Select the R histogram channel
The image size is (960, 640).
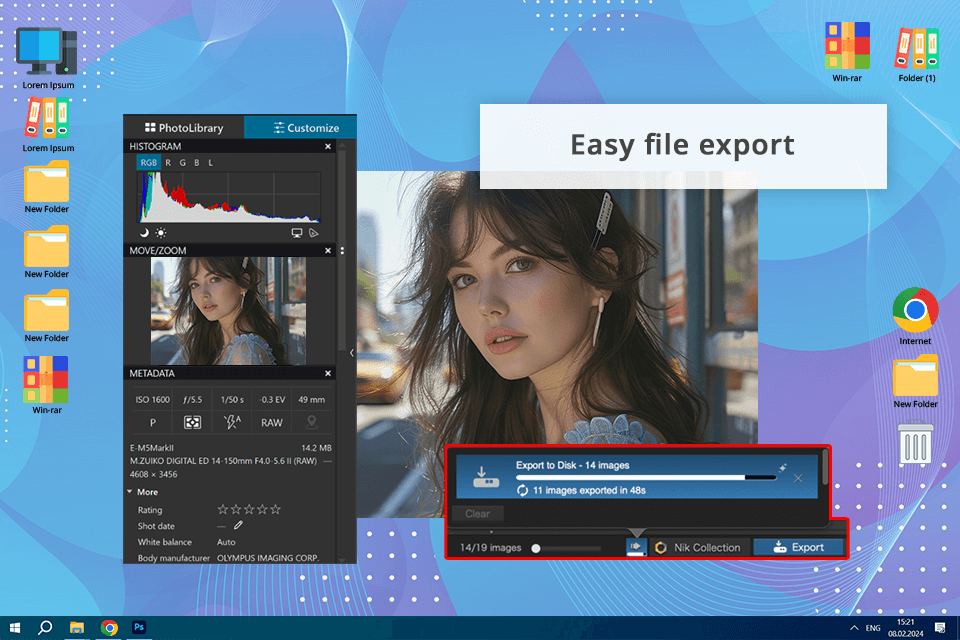coord(168,163)
